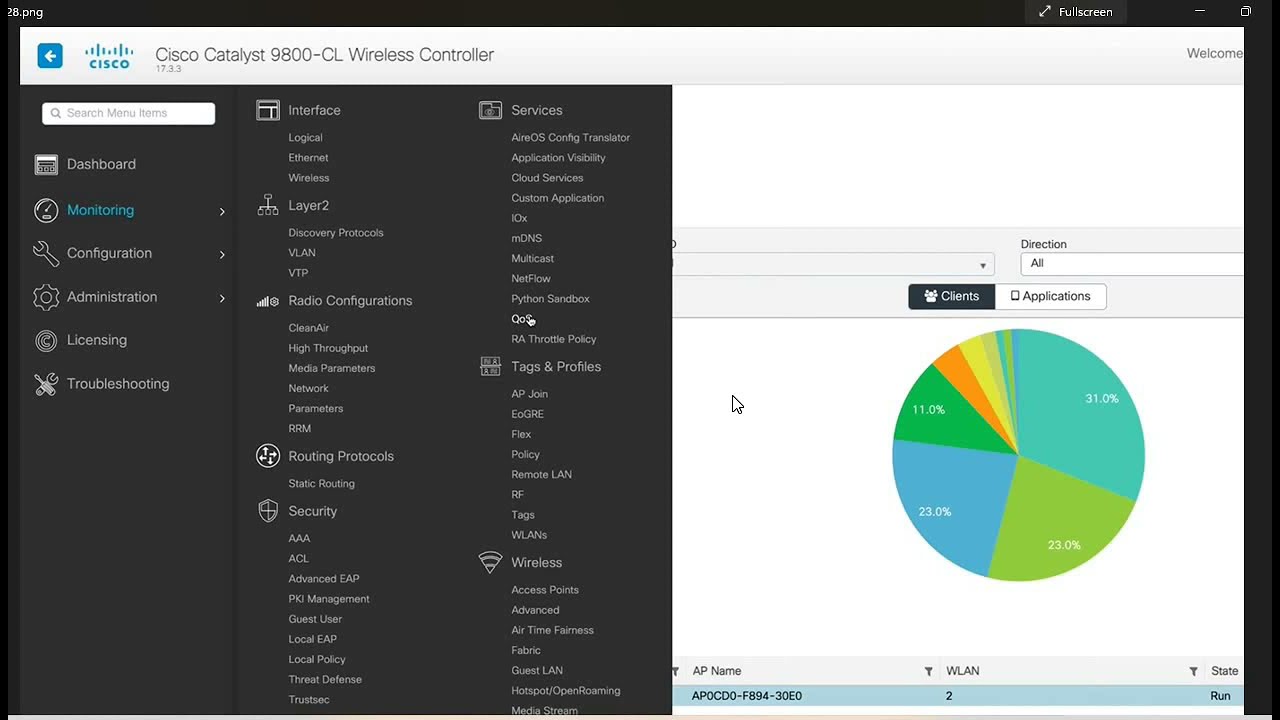Open Discovery Protocols under Layer2
Screen dimensions: 1280x720
pyautogui.click(x=336, y=233)
